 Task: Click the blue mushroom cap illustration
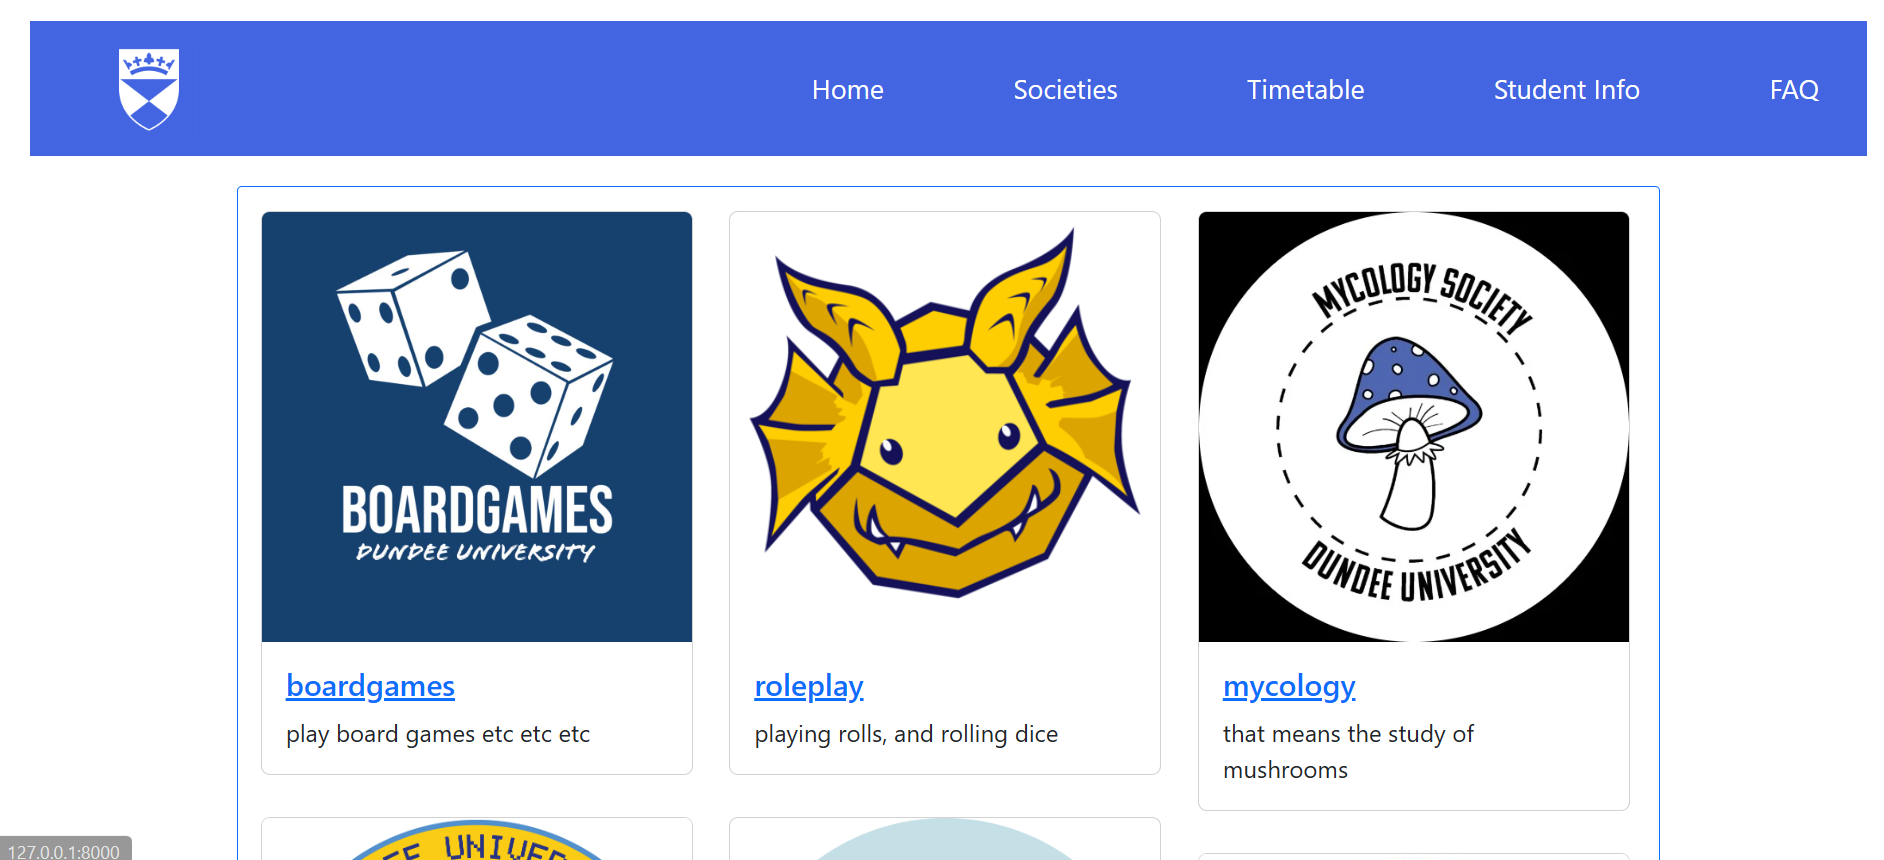click(x=1408, y=392)
